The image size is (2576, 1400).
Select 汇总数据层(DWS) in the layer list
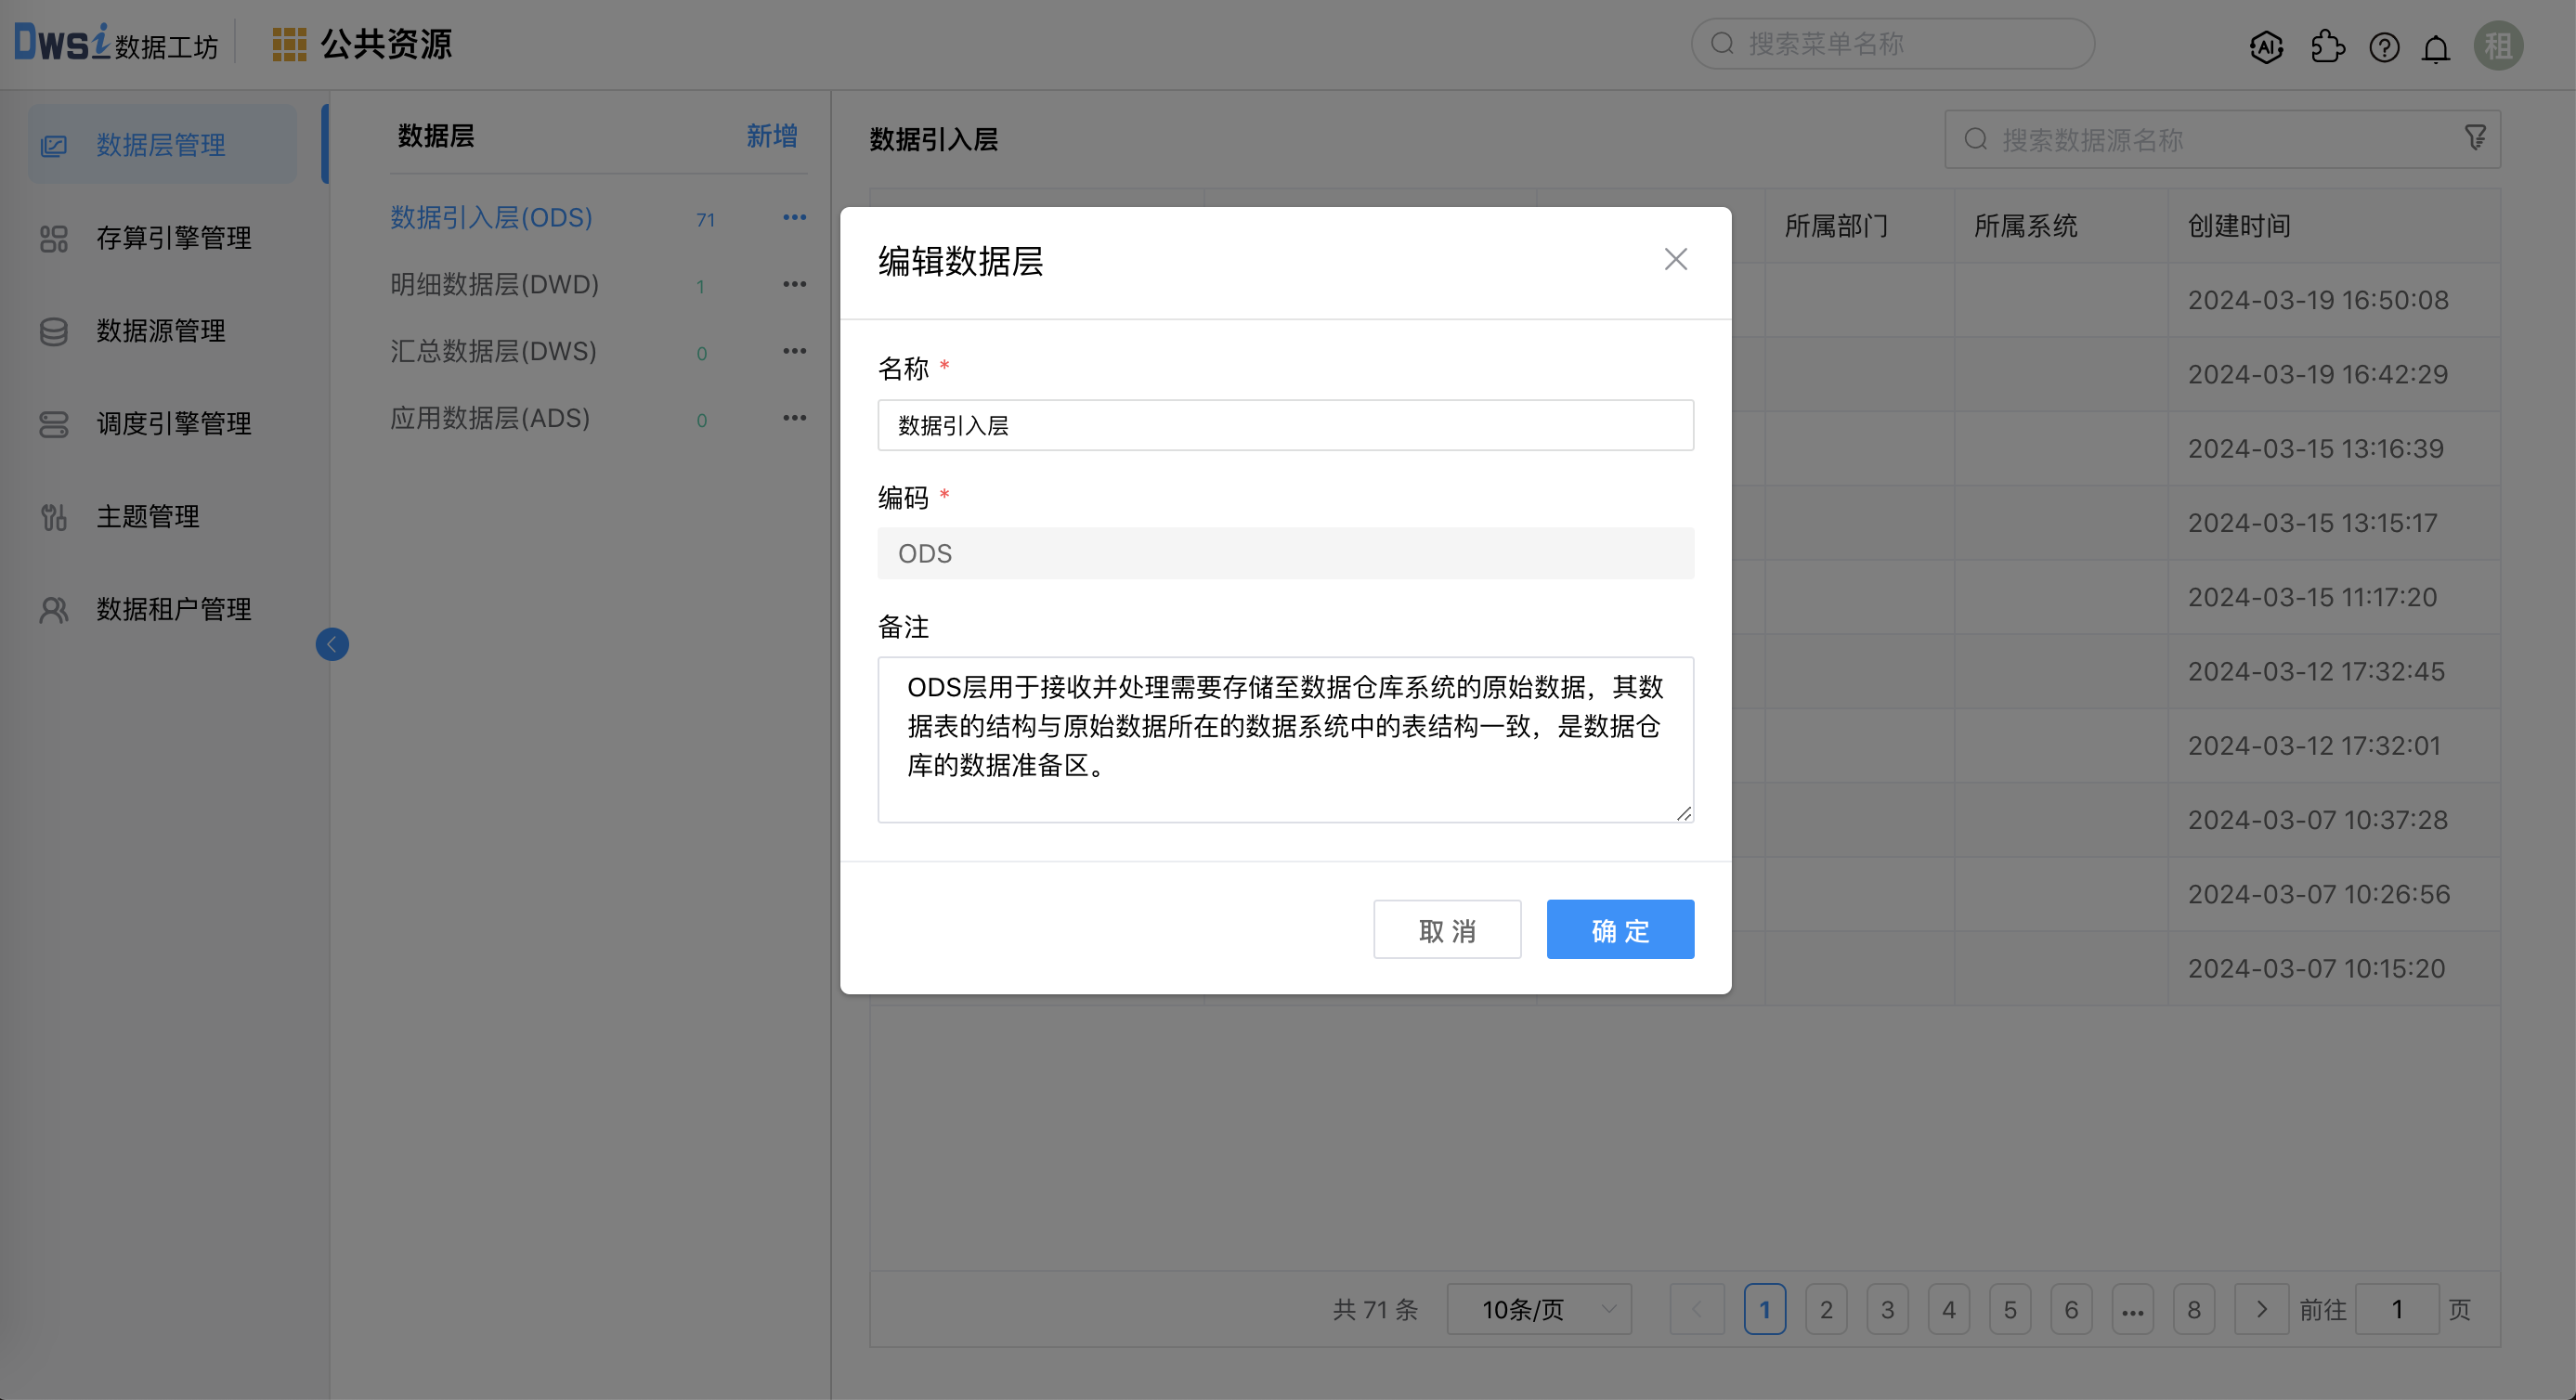[492, 351]
